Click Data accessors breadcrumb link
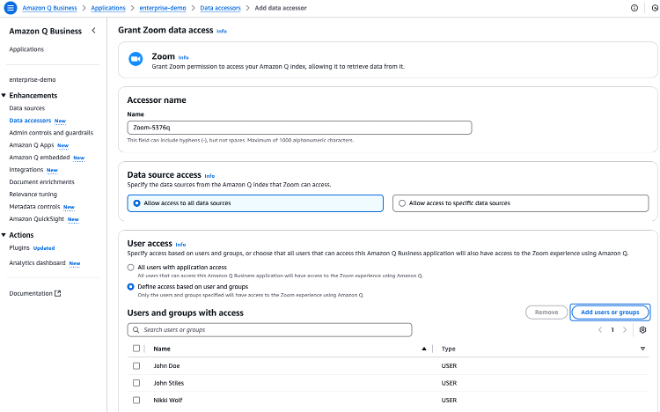The image size is (660, 412). click(x=220, y=8)
